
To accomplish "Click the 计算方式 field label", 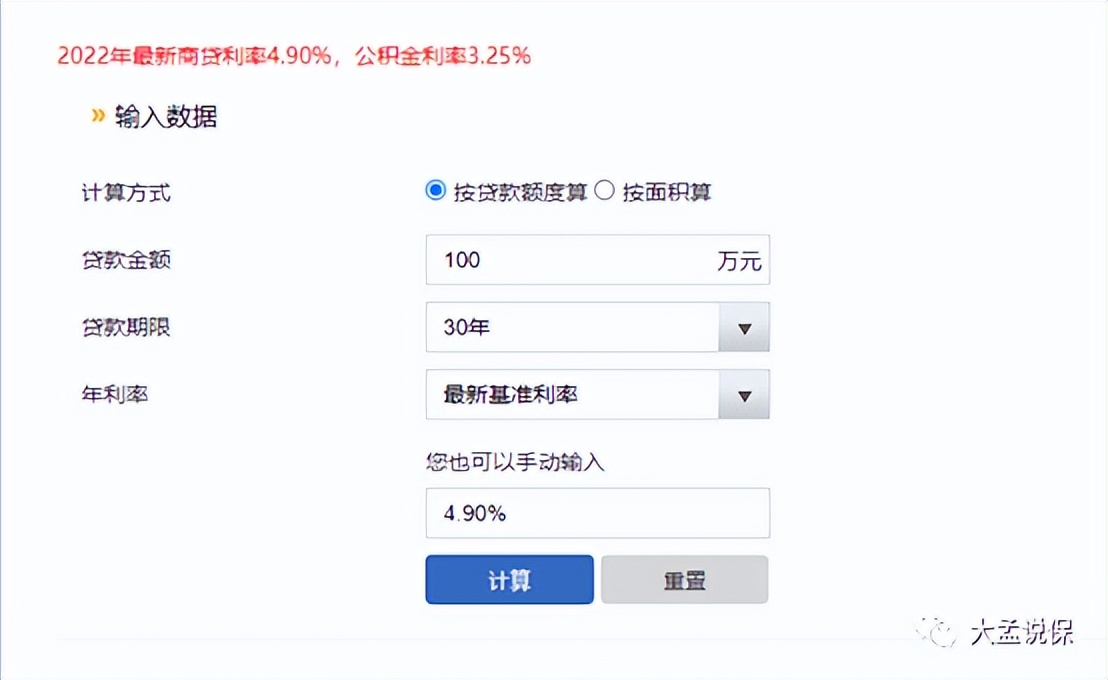I will point(125,193).
